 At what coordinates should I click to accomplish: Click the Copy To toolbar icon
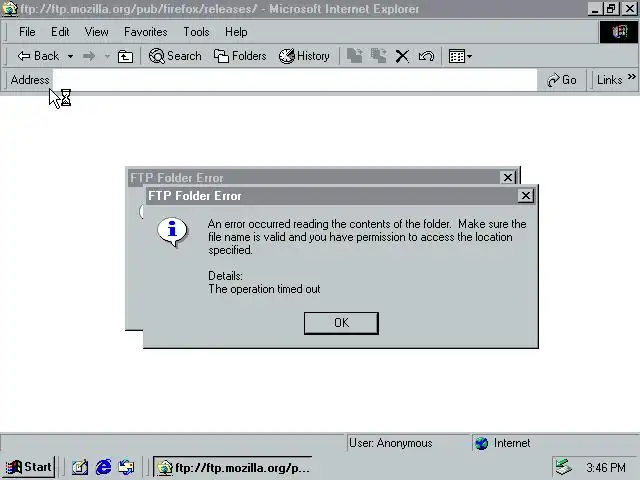pyautogui.click(x=378, y=56)
